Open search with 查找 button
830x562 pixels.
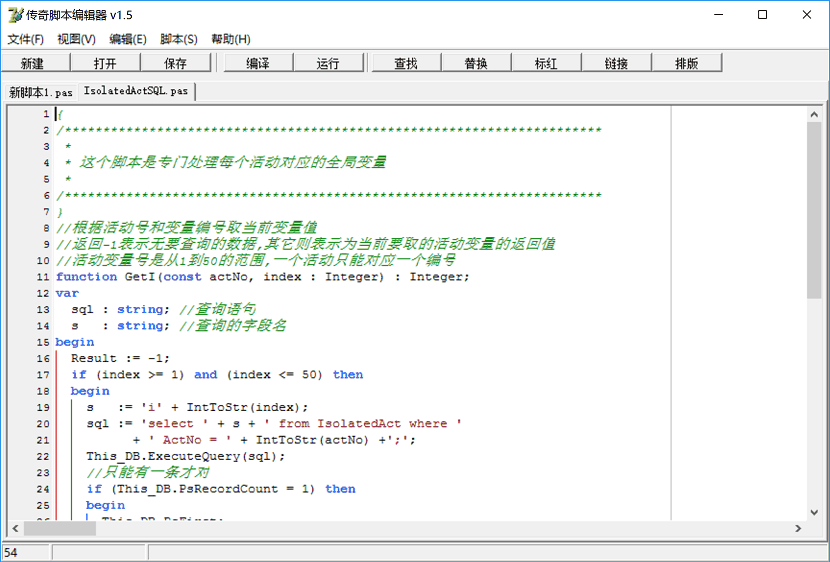pos(406,63)
